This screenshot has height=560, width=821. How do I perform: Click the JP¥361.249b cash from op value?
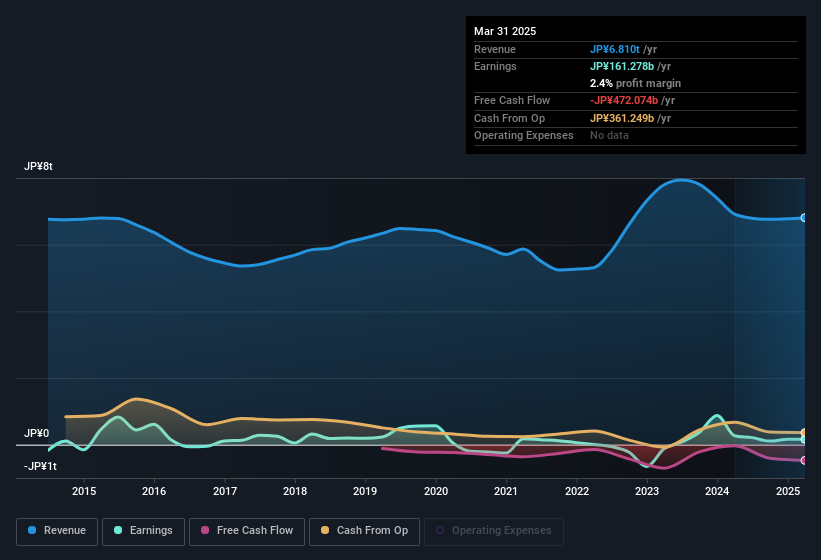click(x=622, y=118)
